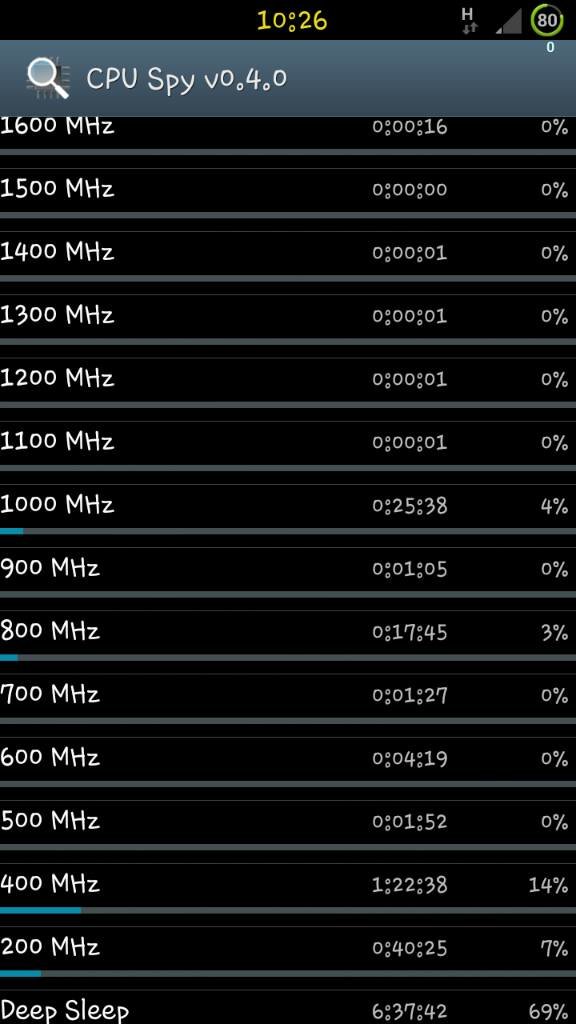Click the 1000 MHz usage progress bar
The height and width of the screenshot is (1024, 576).
pyautogui.click(x=288, y=531)
